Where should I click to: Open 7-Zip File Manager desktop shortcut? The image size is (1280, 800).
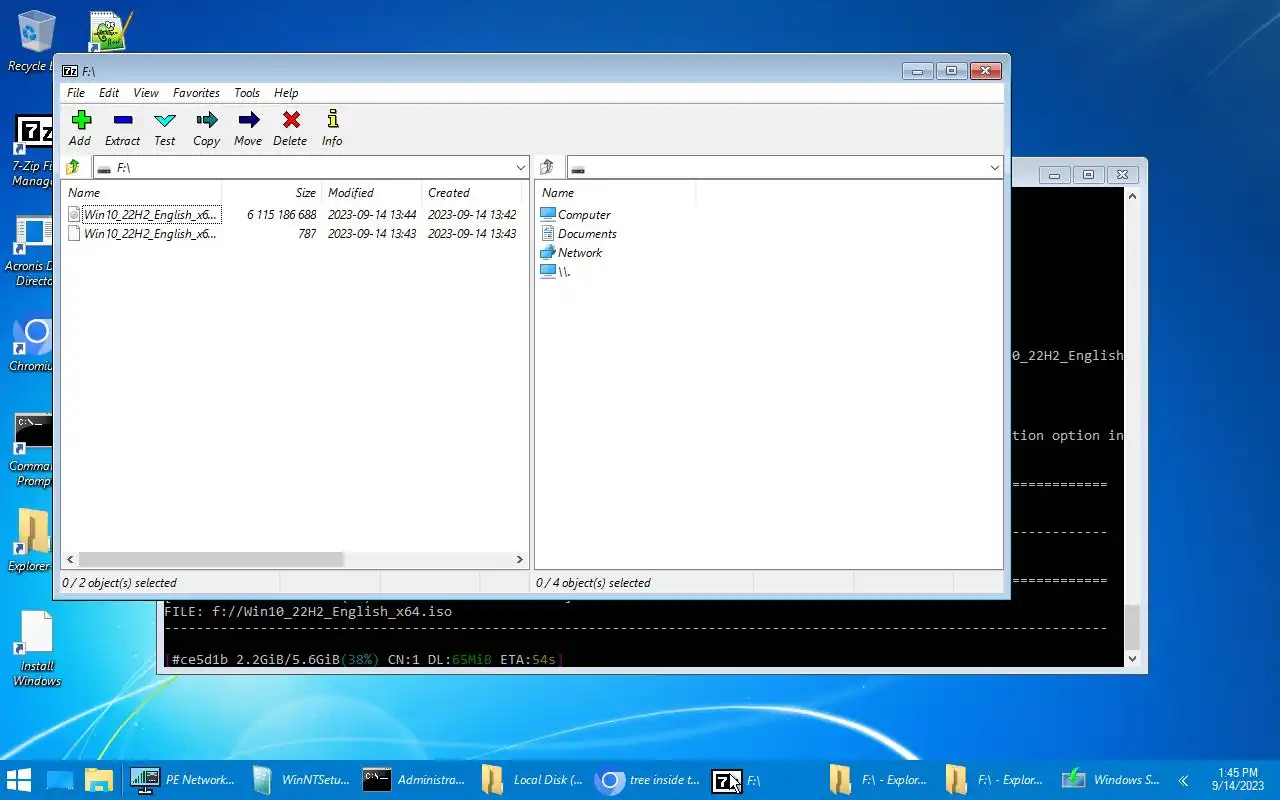(x=33, y=152)
